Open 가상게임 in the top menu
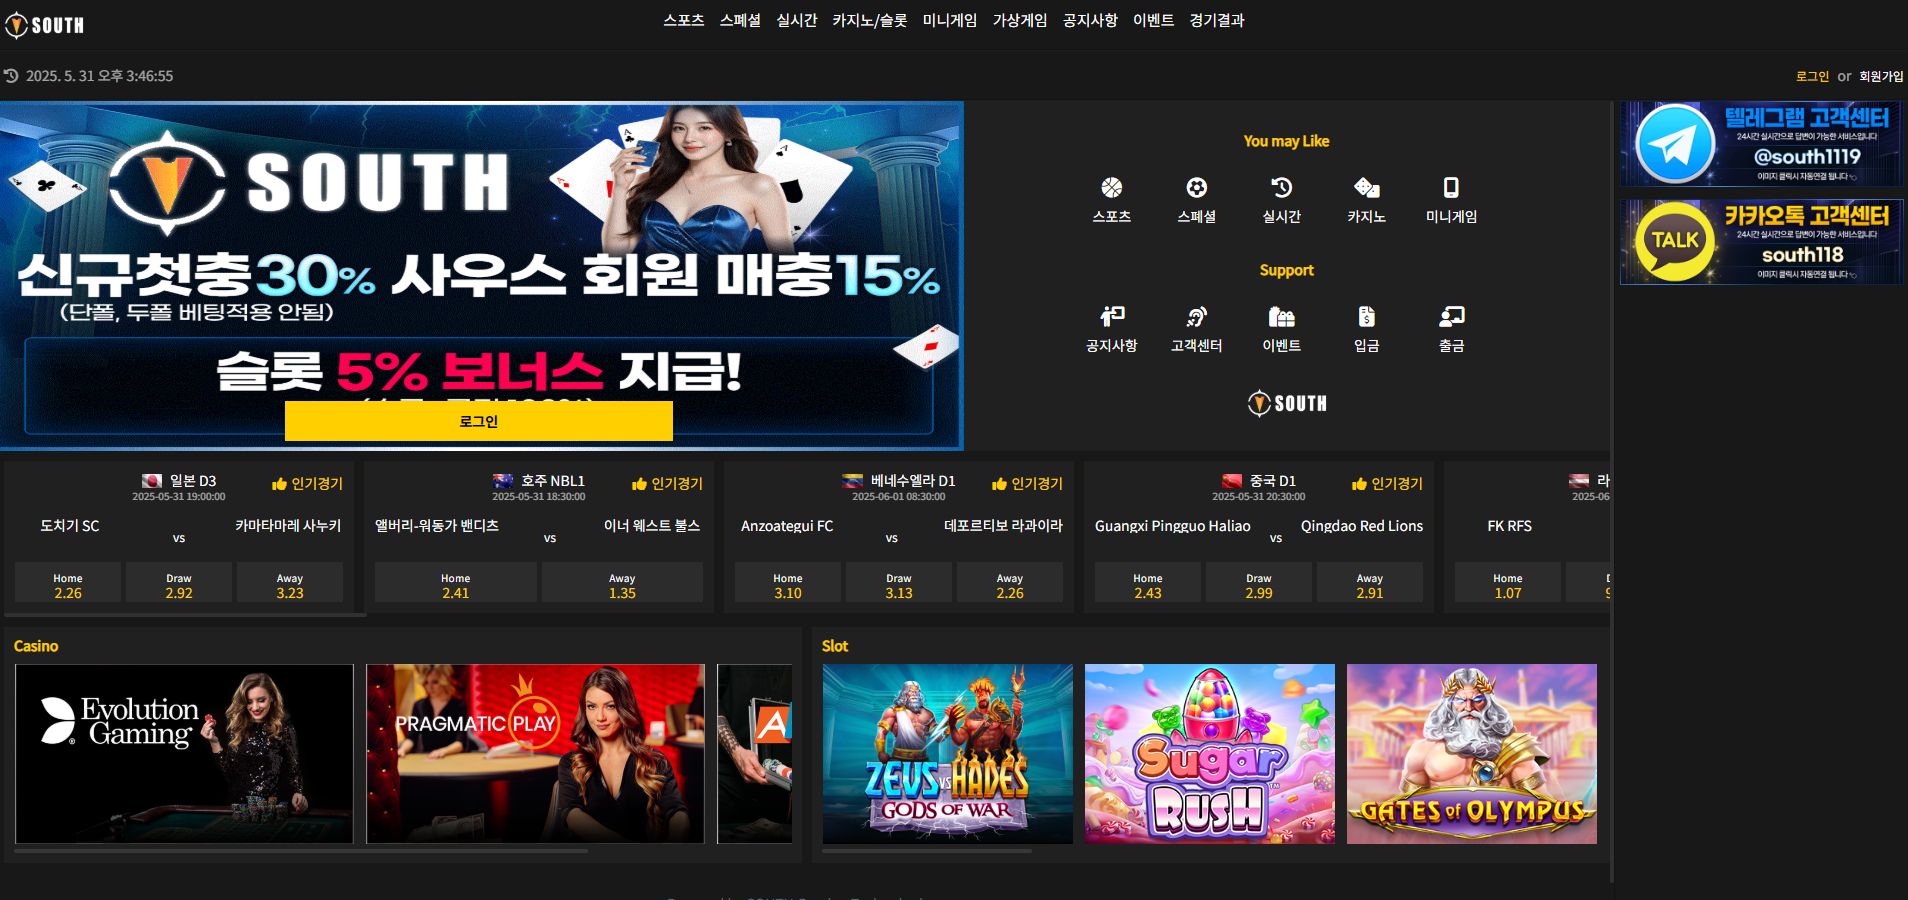 (x=1020, y=20)
